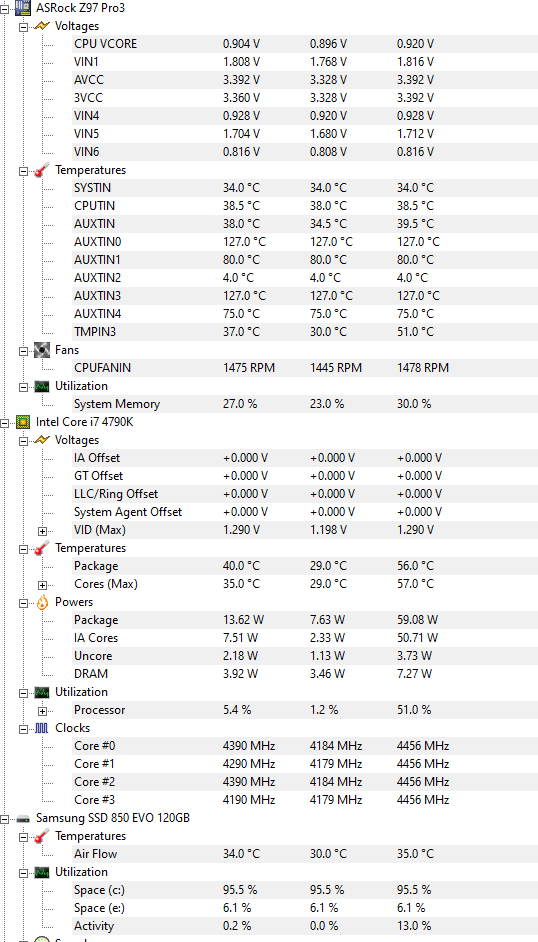
Task: Collapse the Utilization section under Samsung SSD
Action: coord(23,872)
